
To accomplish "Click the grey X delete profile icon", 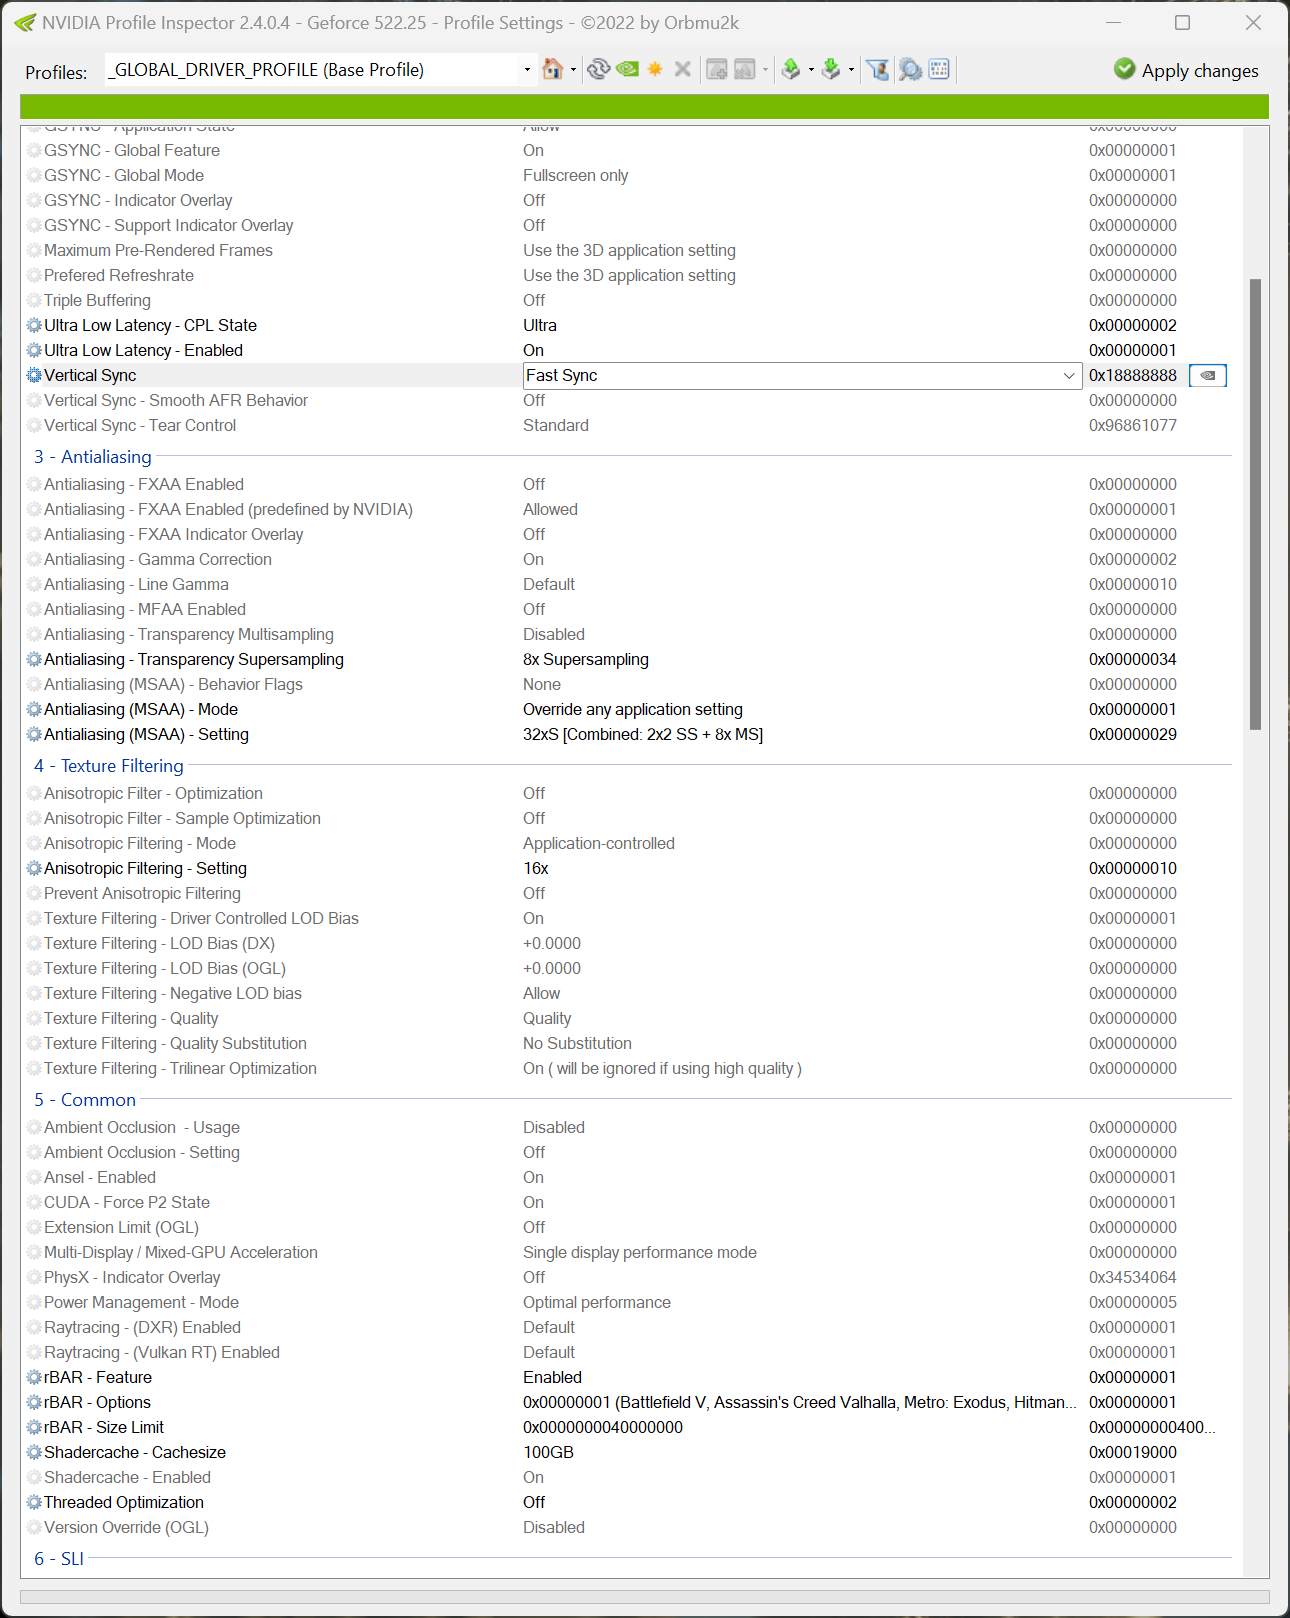I will (683, 69).
